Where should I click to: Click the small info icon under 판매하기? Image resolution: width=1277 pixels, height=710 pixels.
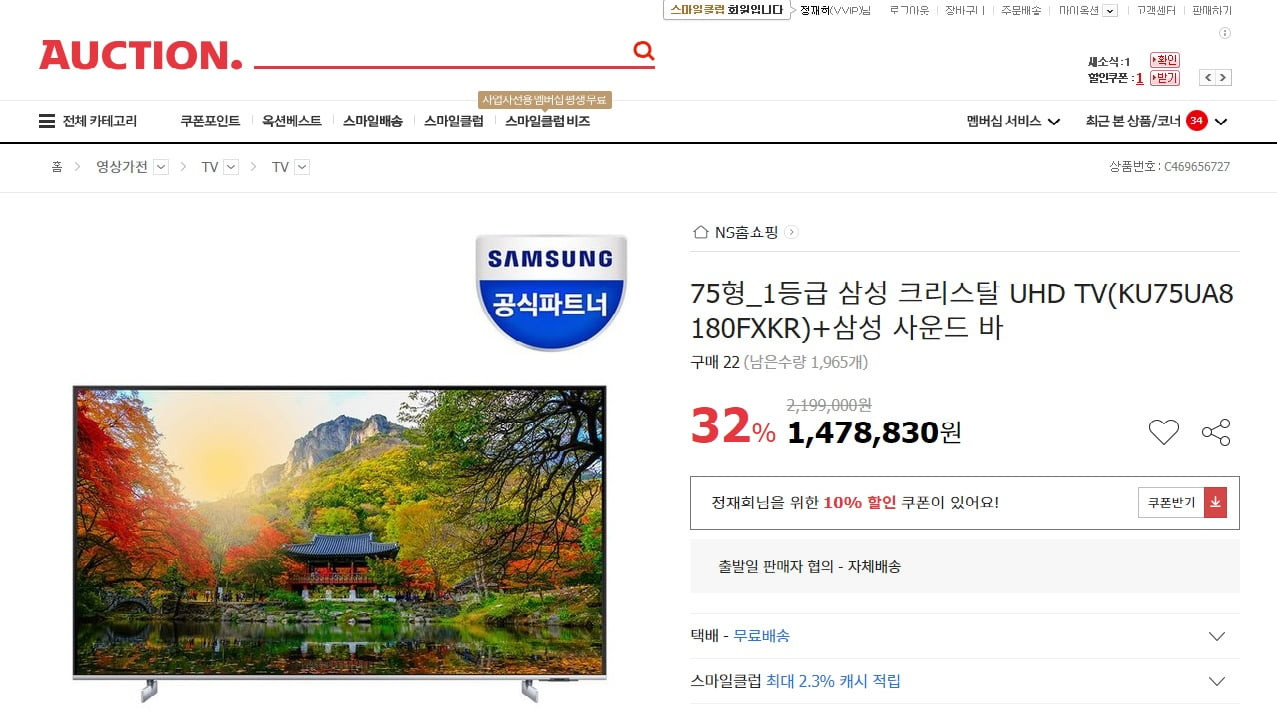(1225, 33)
